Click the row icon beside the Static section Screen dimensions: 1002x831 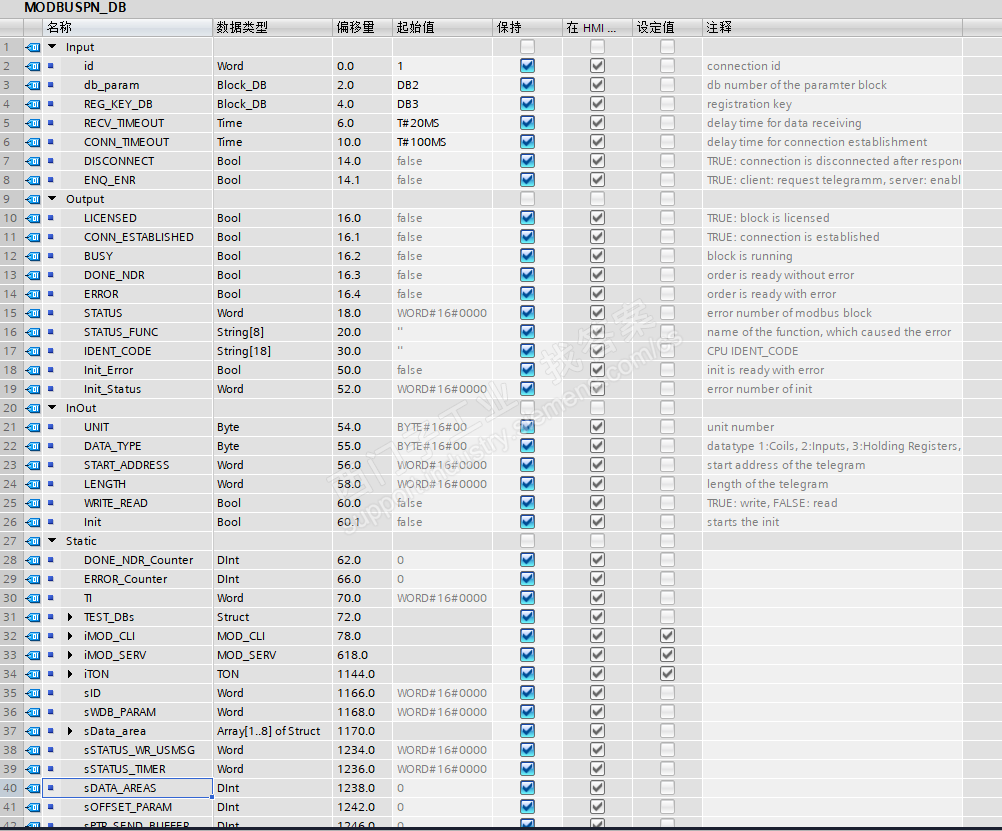pyautogui.click(x=33, y=541)
